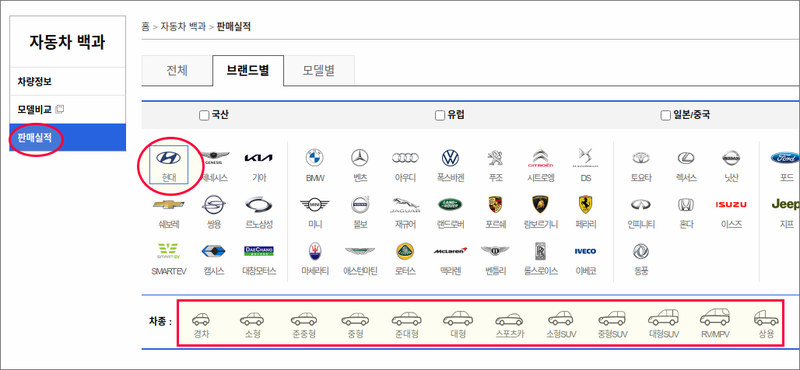Screen dimensions: 800x370
Task: Filter by 대형 car type icon
Action: coord(458,319)
